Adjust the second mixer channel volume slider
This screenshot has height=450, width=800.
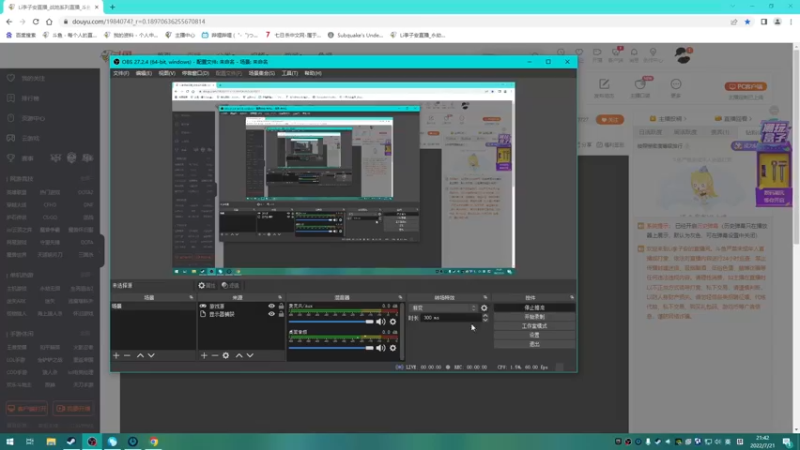pos(331,348)
